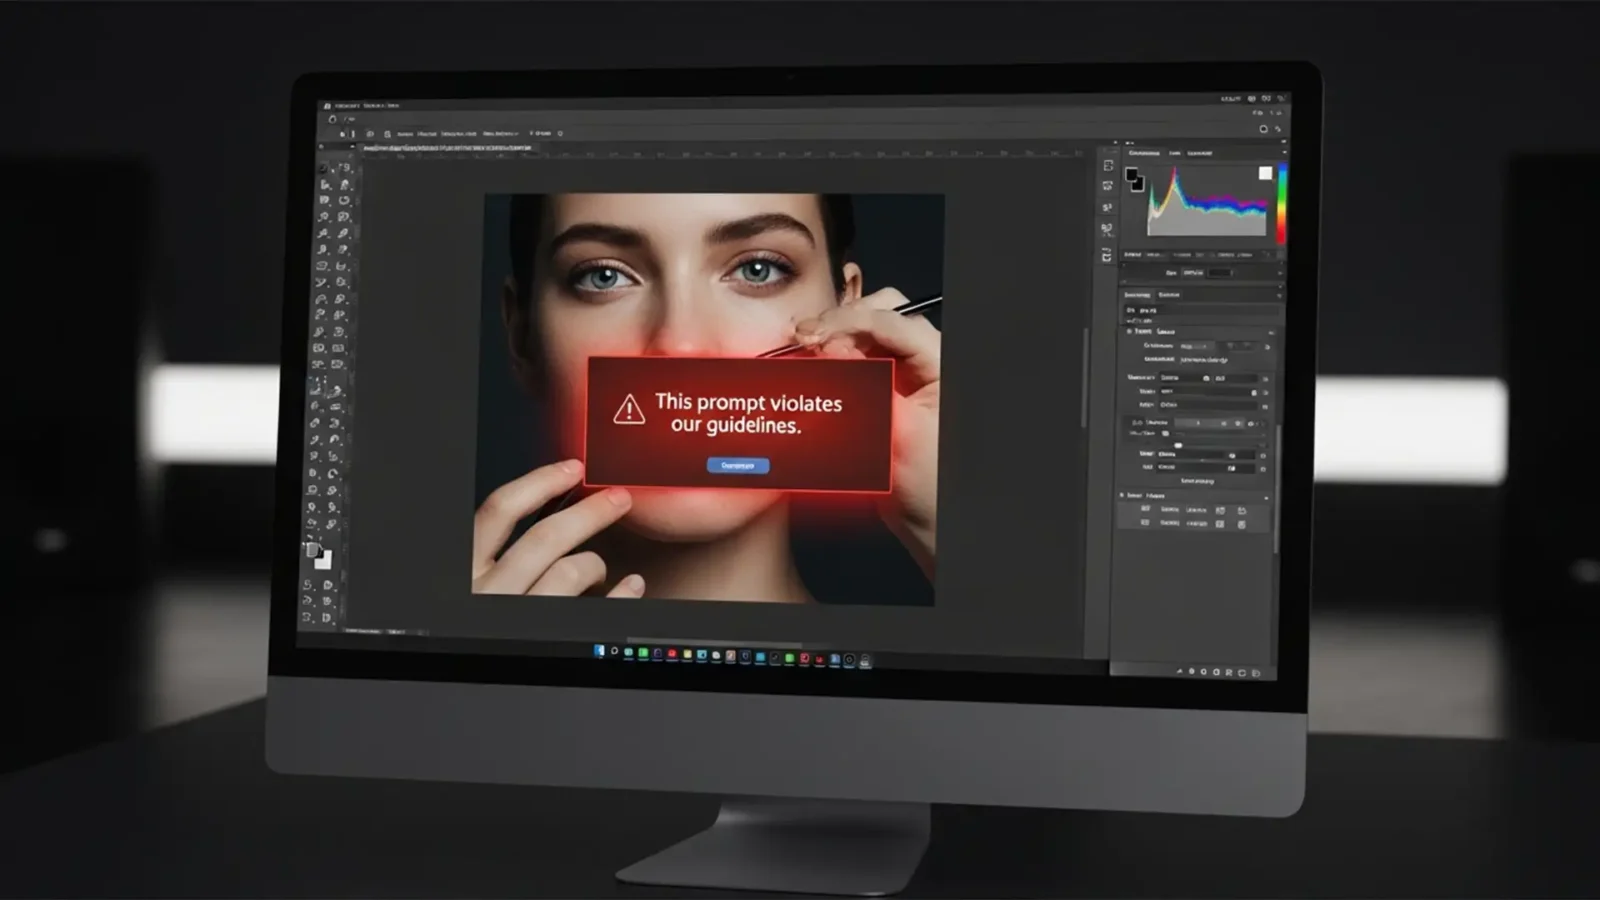Open the mode dropdown in the options bar
Screen dimensions: 1600x900
click(500, 134)
